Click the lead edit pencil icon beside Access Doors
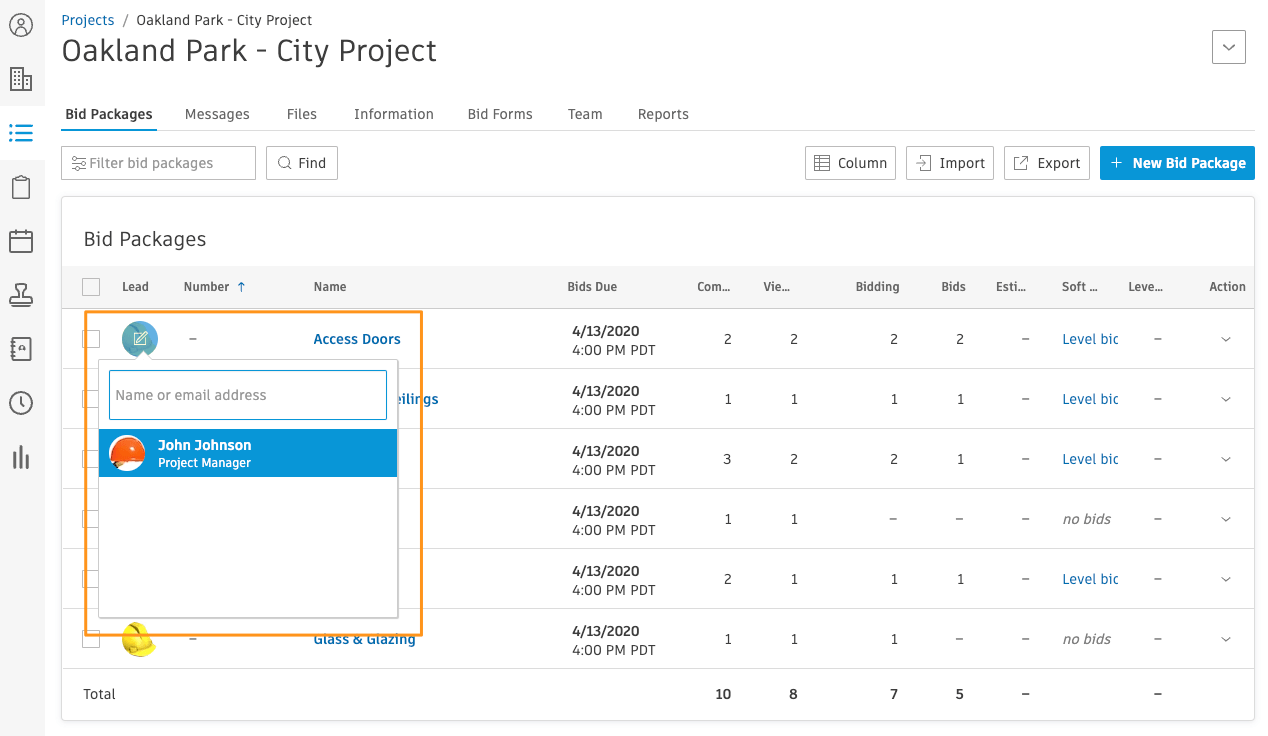Viewport: 1268px width, 736px height. point(140,339)
